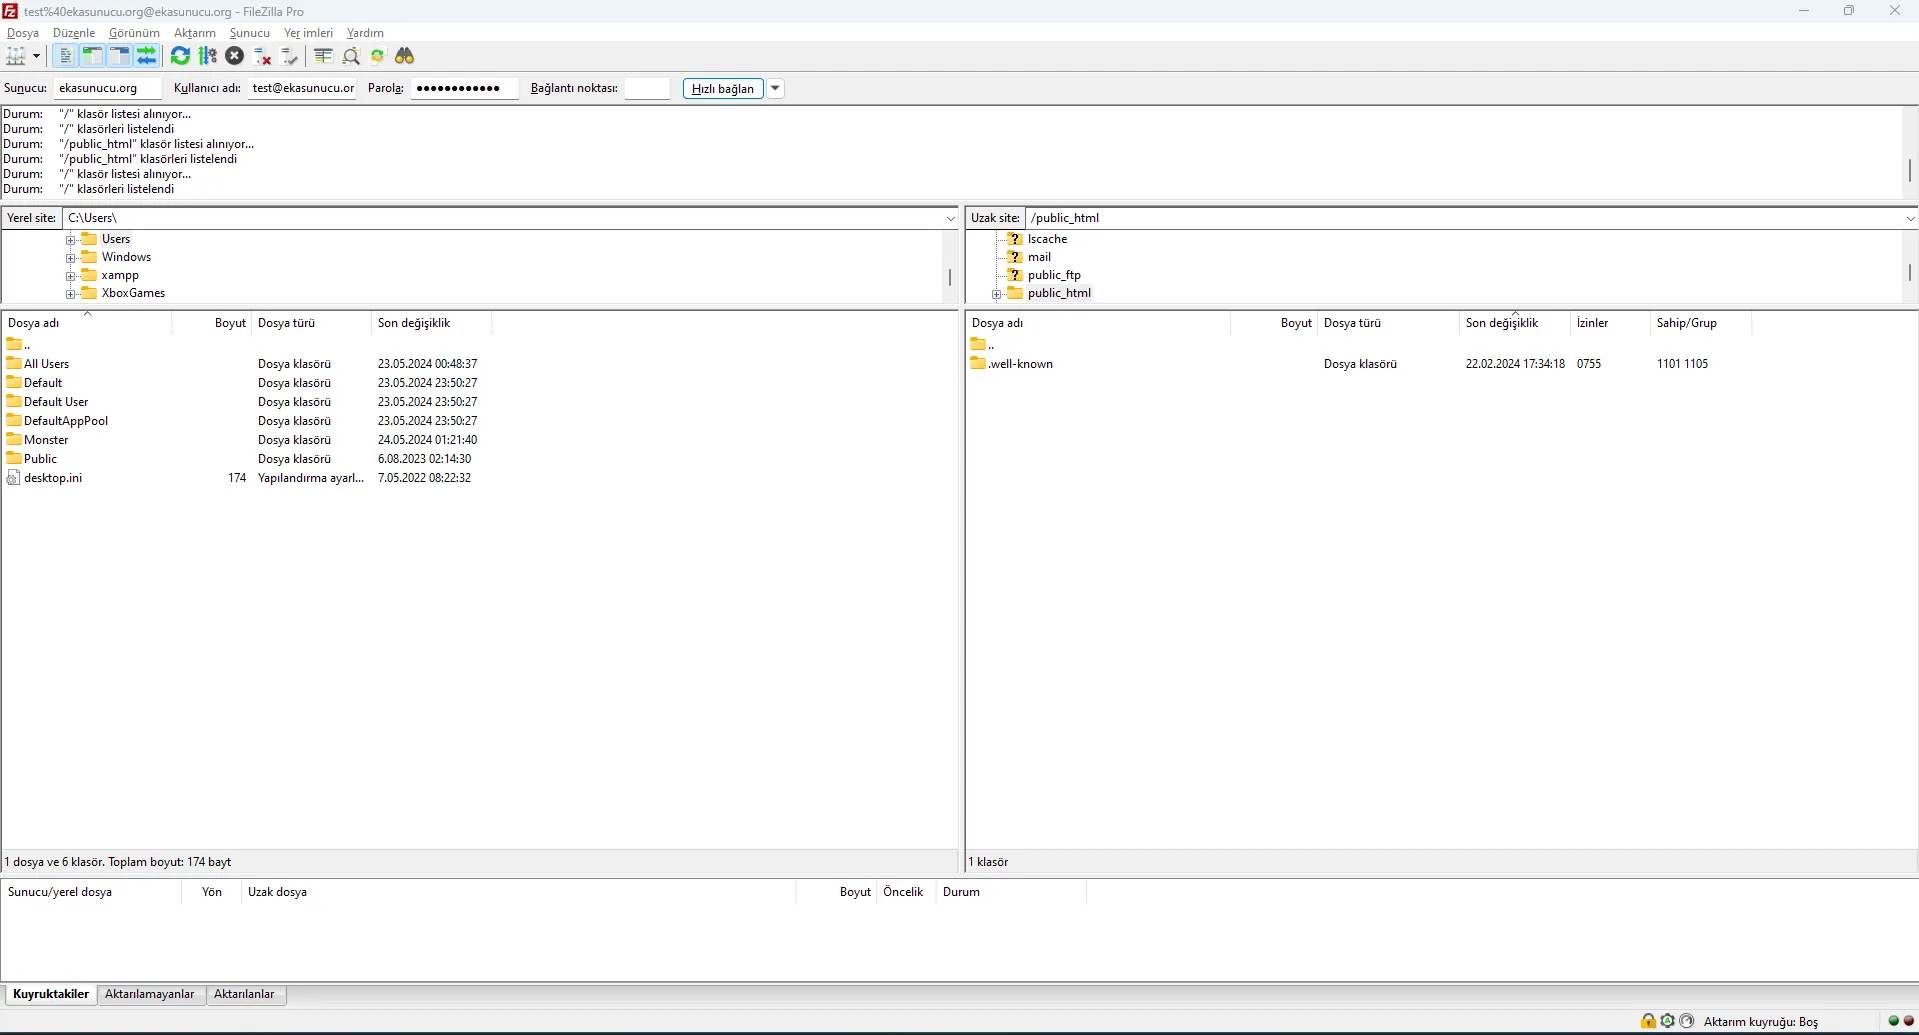Open the Düzenle menu

tap(74, 33)
